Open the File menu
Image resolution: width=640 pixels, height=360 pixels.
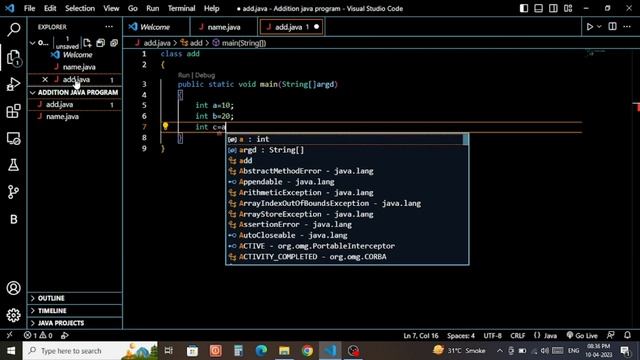29,8
